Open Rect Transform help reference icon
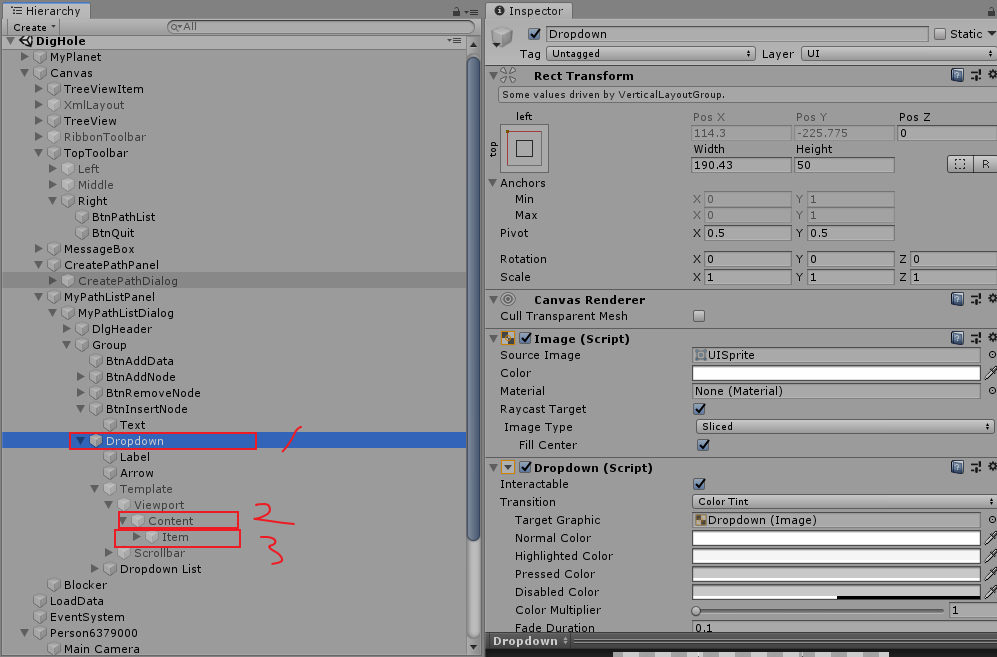Image resolution: width=997 pixels, height=657 pixels. 957,75
